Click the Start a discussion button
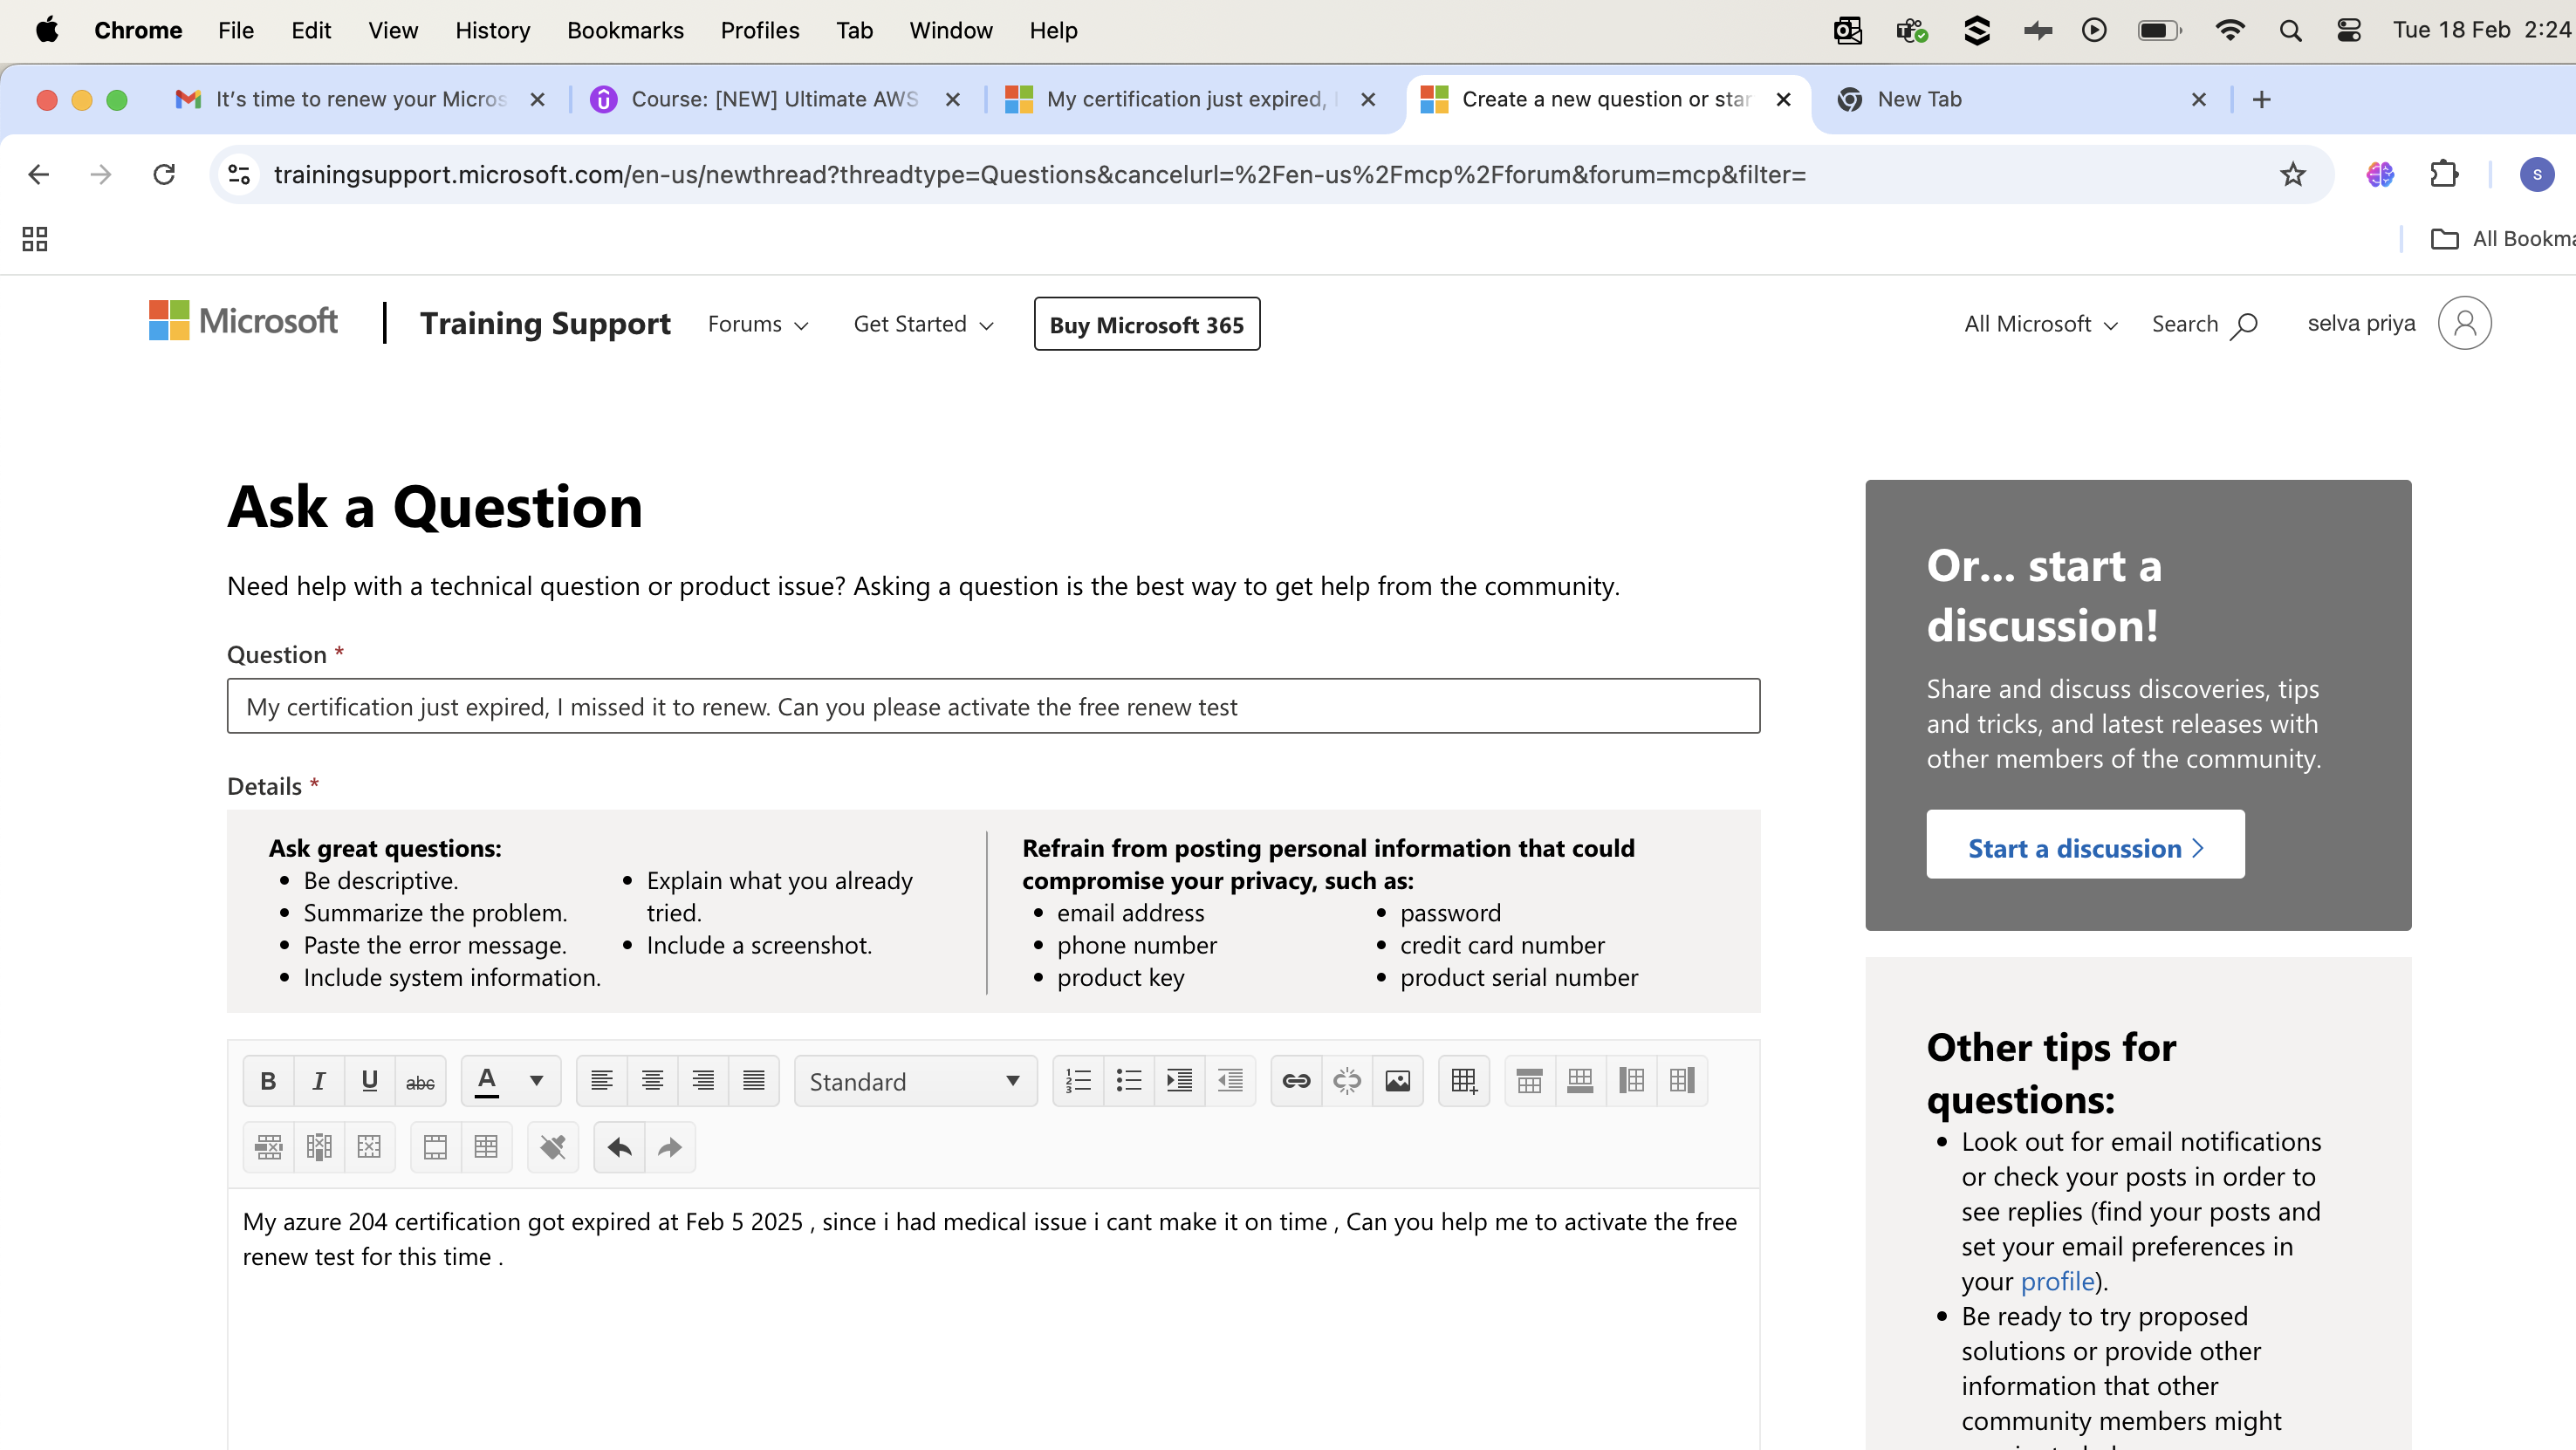 (x=2085, y=846)
